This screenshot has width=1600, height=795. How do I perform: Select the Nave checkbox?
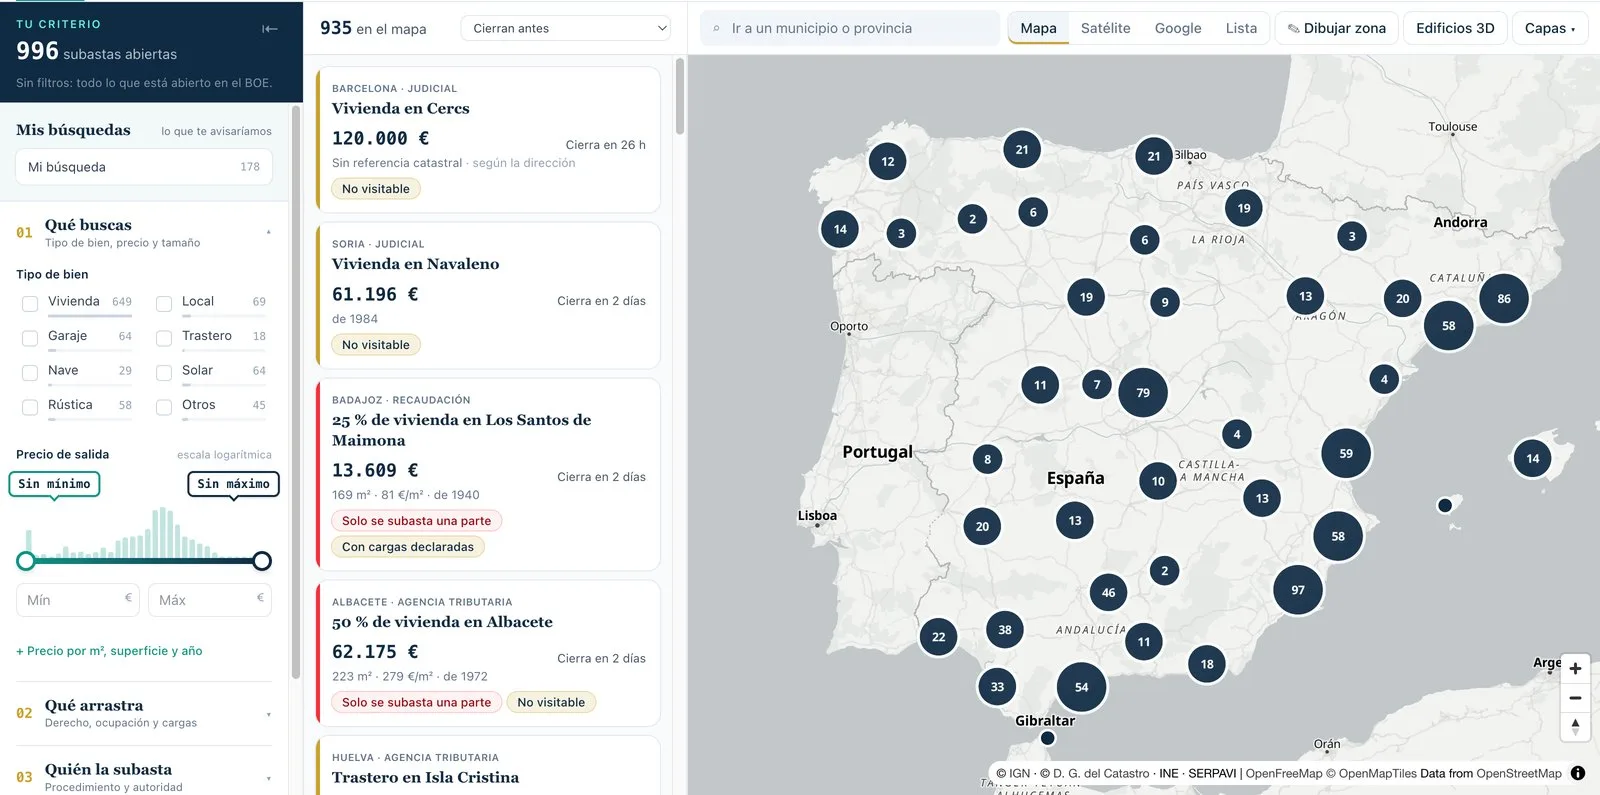[x=30, y=372]
